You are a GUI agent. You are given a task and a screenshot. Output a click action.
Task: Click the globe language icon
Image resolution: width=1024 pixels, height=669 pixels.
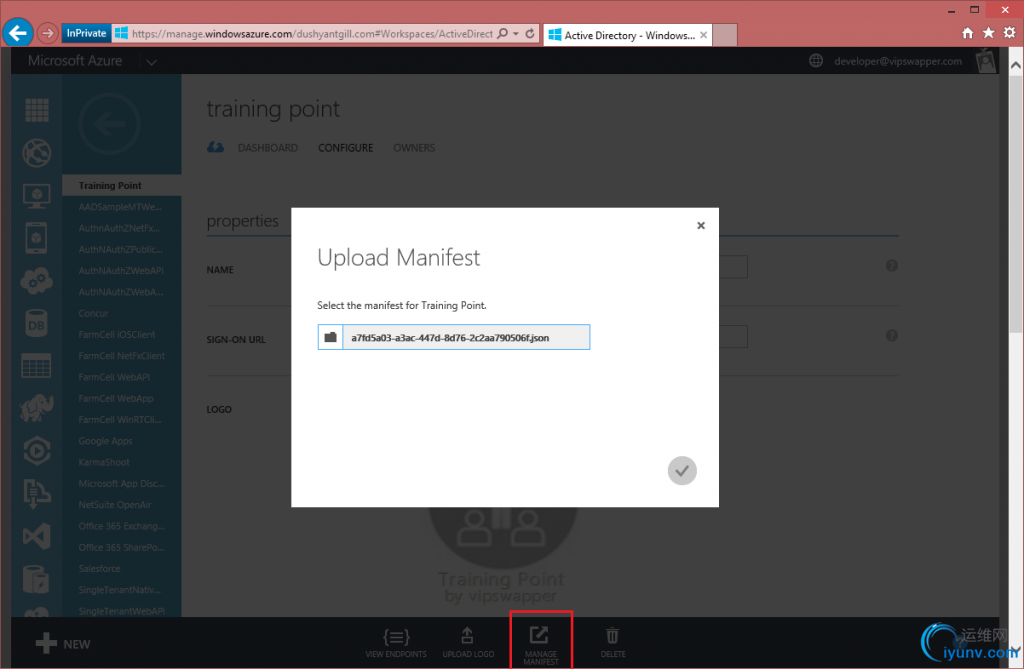click(x=816, y=61)
